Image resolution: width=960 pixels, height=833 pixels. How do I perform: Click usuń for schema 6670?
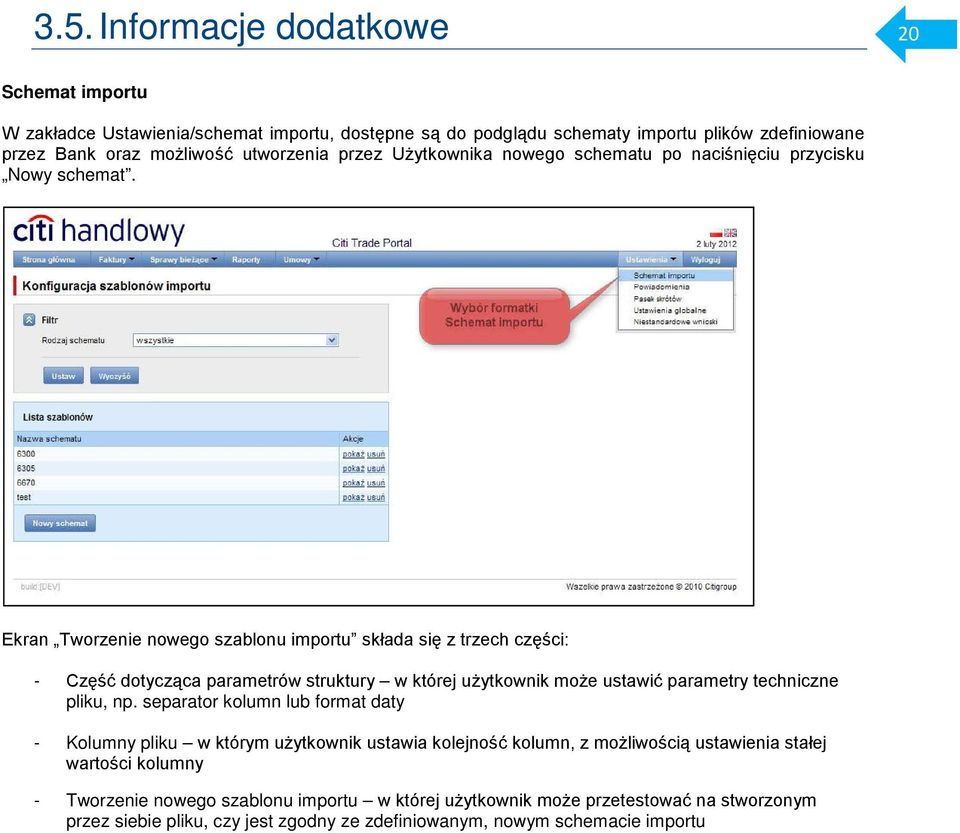(376, 483)
